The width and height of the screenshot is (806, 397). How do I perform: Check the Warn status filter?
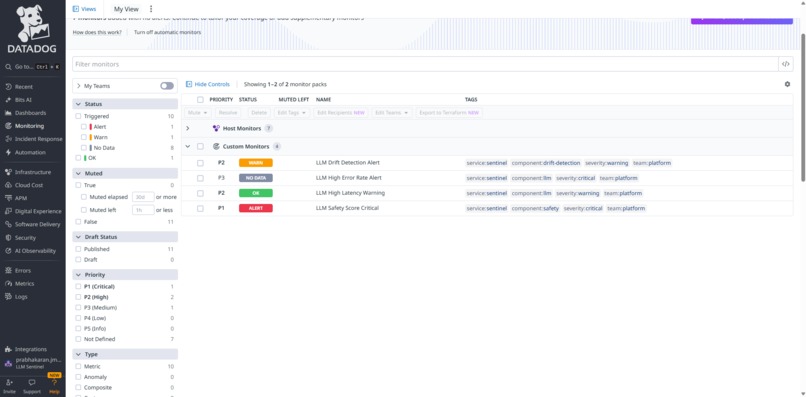84,137
